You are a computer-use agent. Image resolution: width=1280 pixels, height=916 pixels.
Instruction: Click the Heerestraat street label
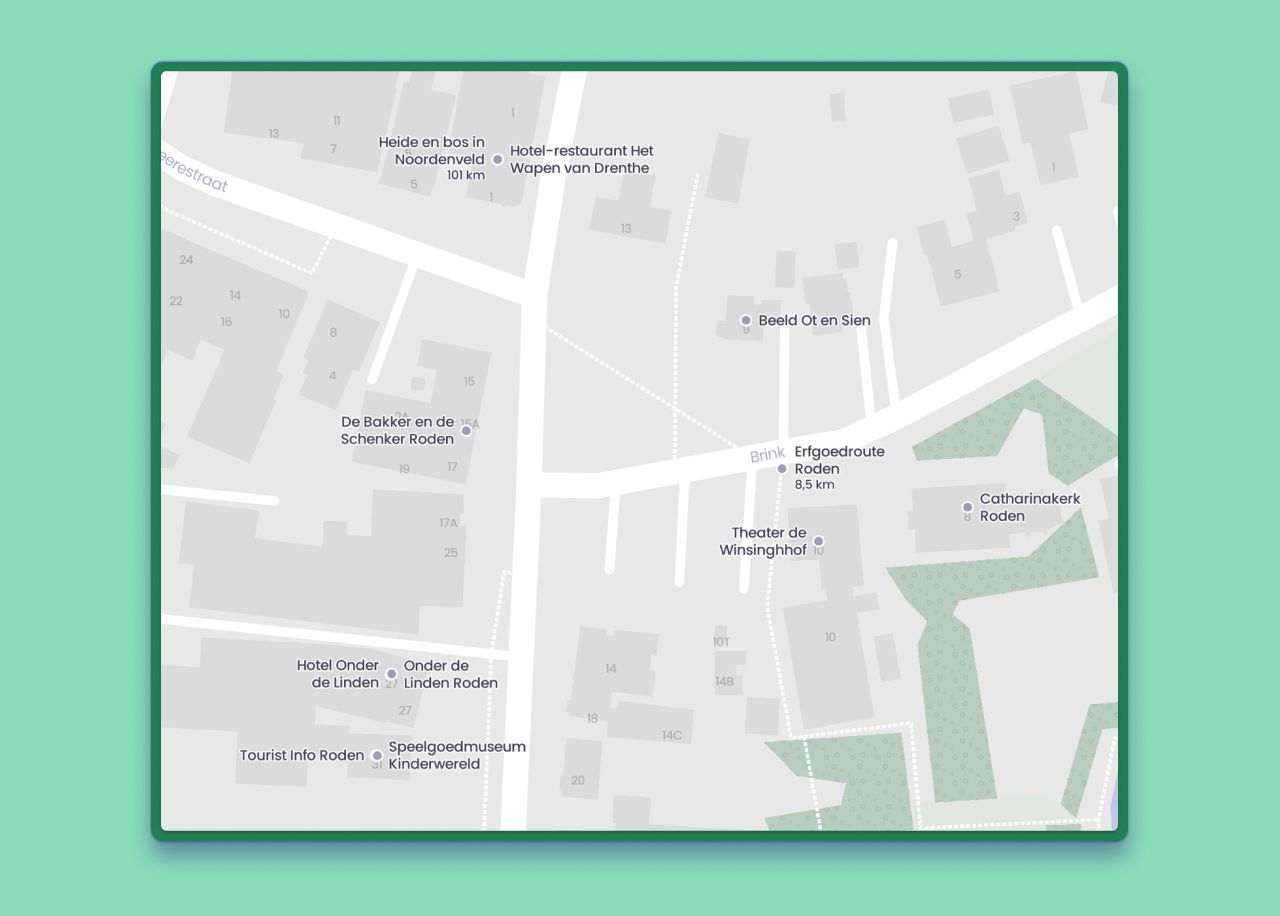coord(195,172)
